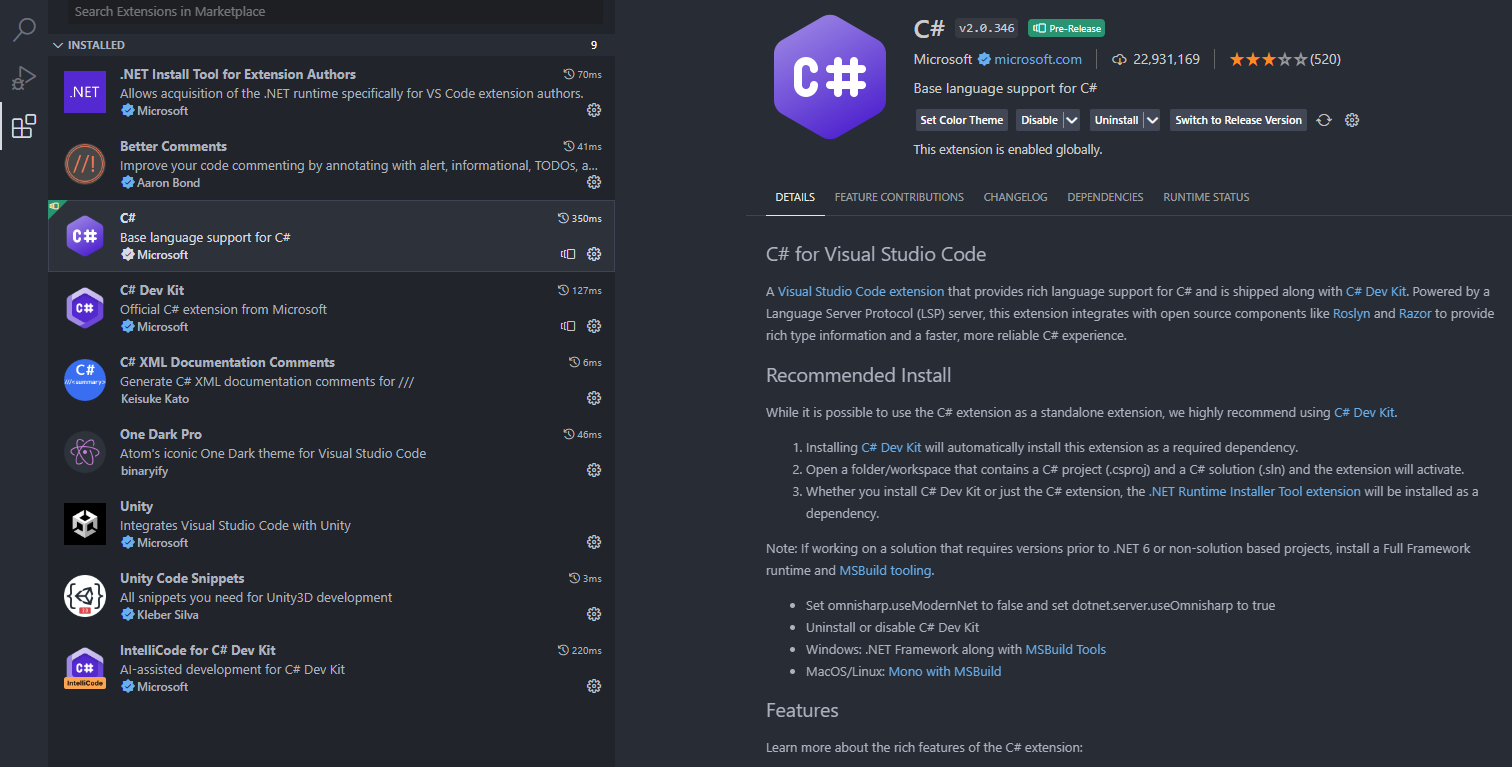Click the refresh icon beside Switch to Release Version

(x=1324, y=120)
